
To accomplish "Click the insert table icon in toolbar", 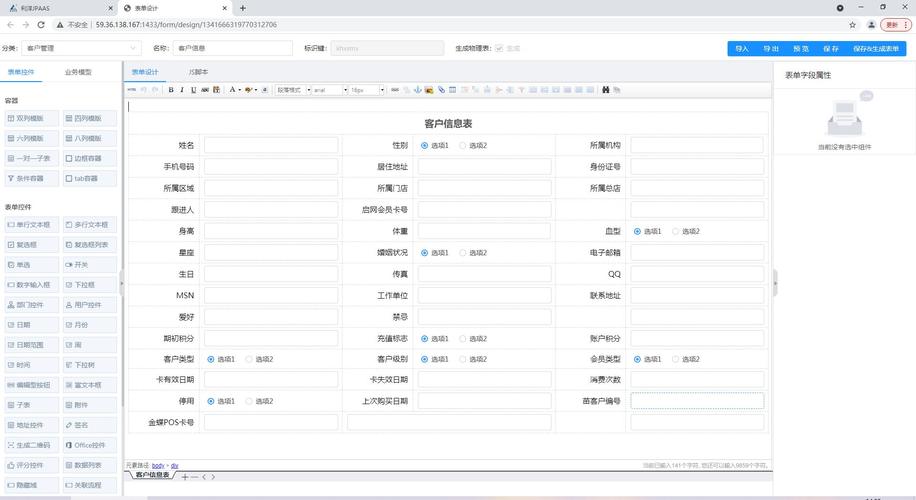I will (x=452, y=89).
